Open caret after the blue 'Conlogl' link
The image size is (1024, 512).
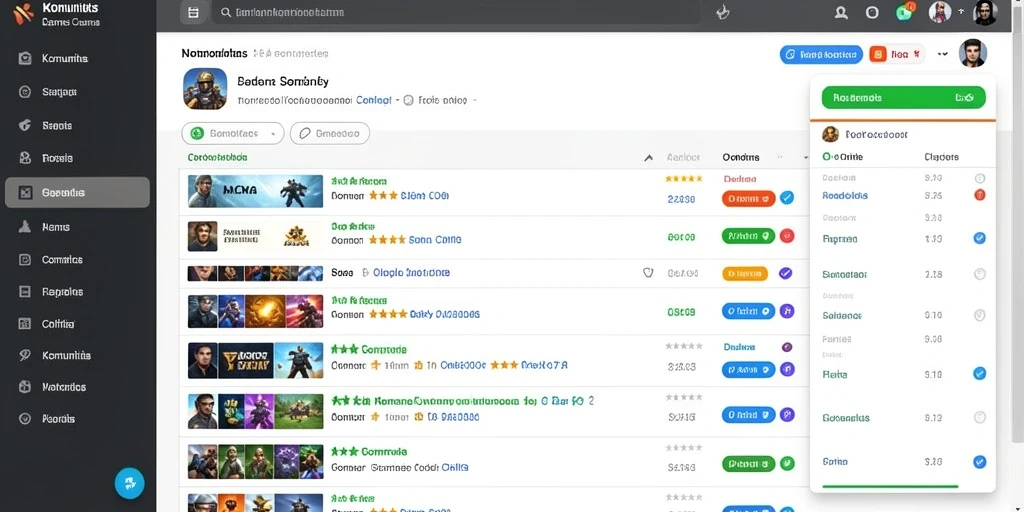coord(398,101)
